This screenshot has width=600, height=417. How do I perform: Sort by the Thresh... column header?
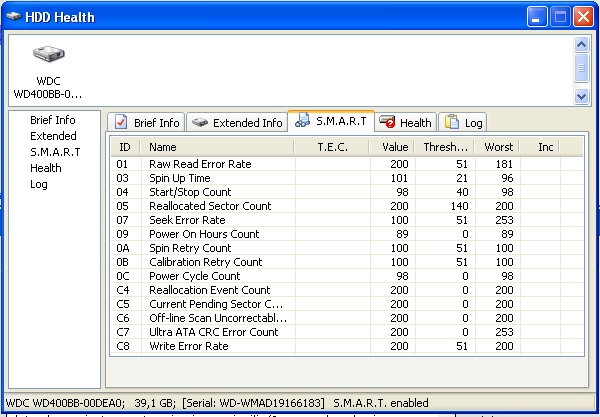click(445, 147)
